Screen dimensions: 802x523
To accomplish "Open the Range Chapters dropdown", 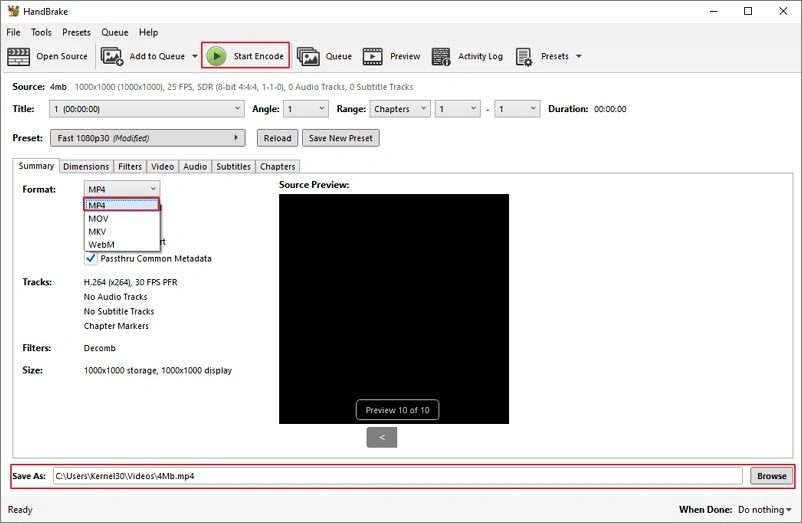I will tap(400, 109).
